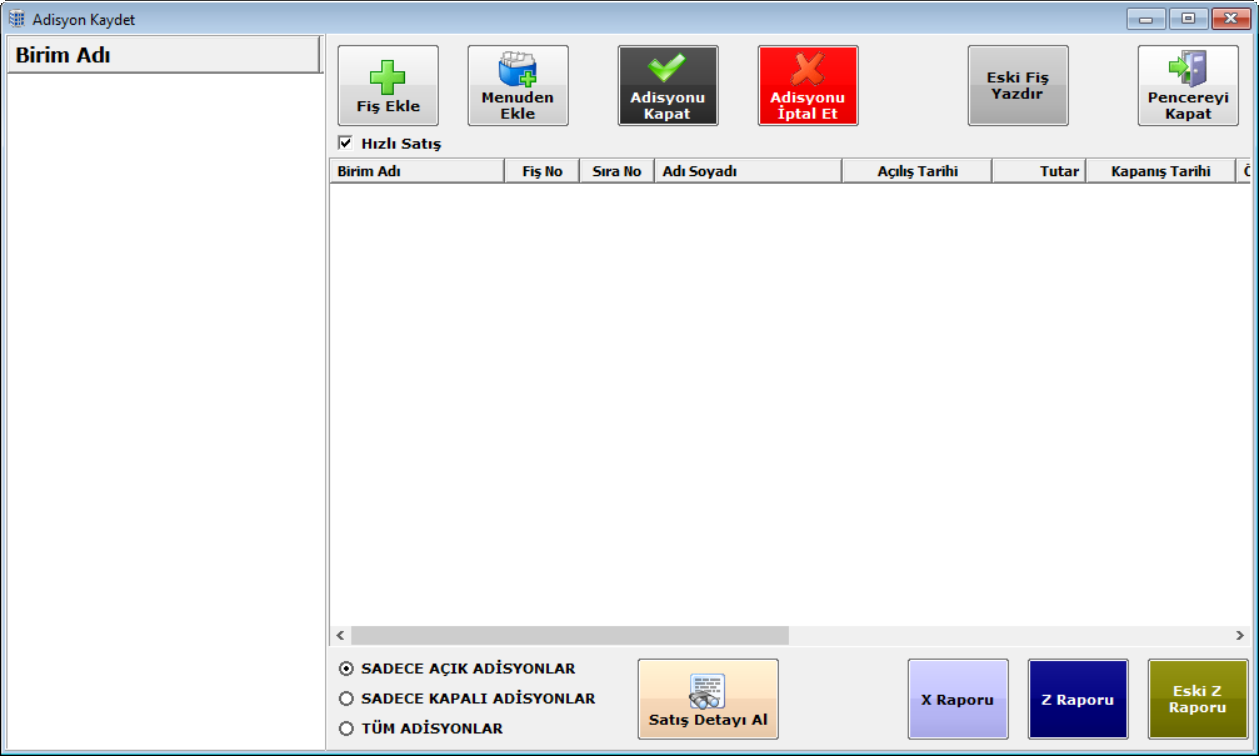Viewport: 1259px width, 756px height.
Task: Choose SADECE KAPALI ADİSYONLAR radio option
Action: 347,699
